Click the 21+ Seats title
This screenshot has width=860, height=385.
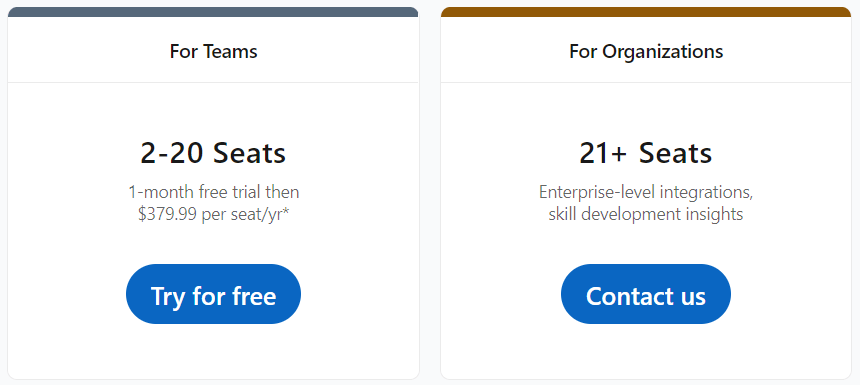[x=646, y=153]
